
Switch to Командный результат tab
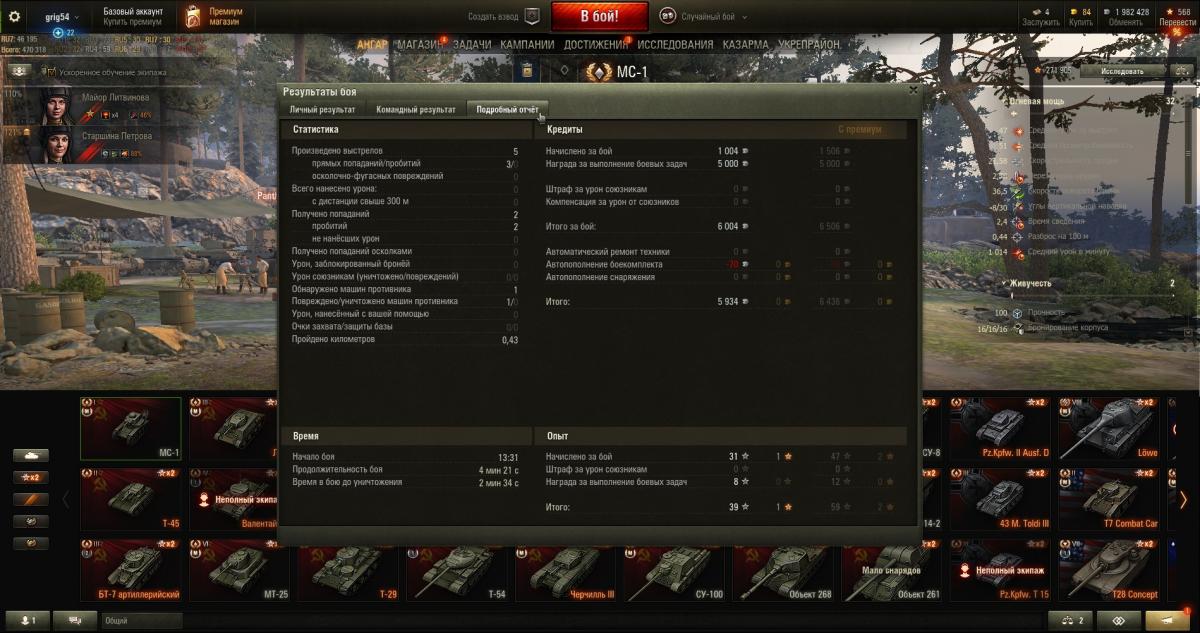point(416,109)
